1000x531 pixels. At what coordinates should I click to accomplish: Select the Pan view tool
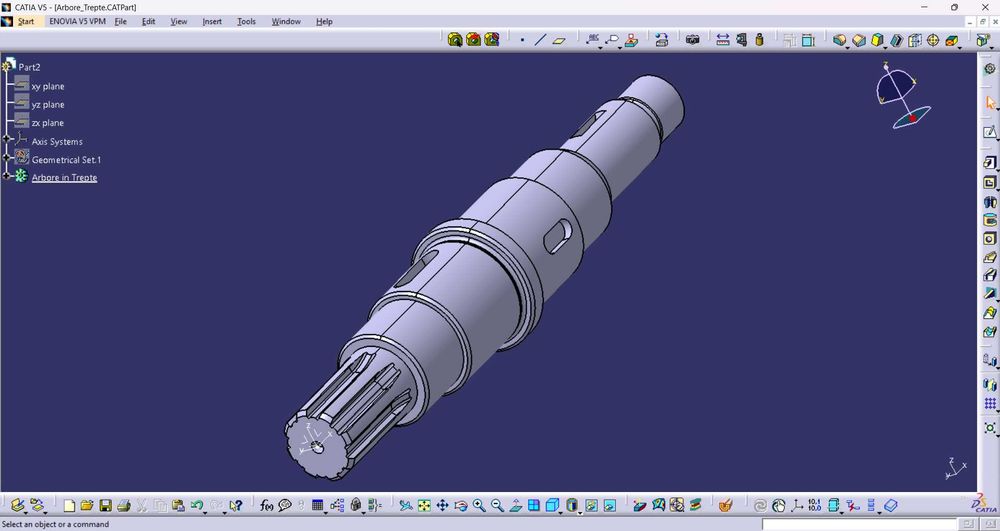coord(442,506)
